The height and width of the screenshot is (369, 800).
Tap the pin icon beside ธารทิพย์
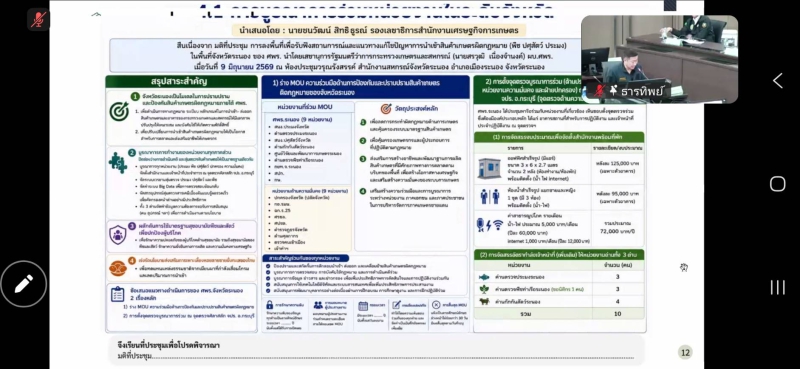point(613,90)
